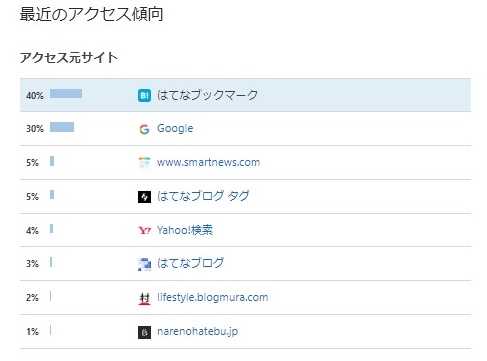
Task: Open the lifestyle.blogmura.com link
Action: pos(212,297)
